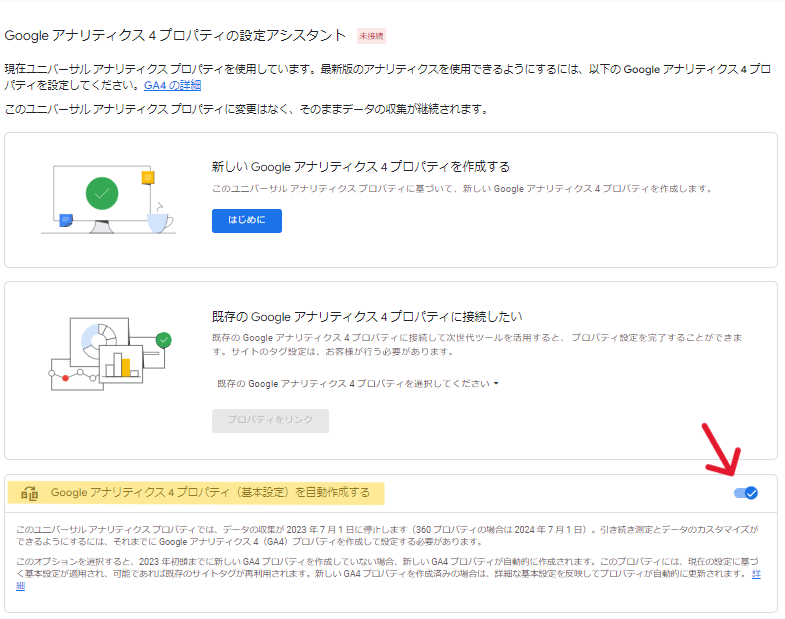Viewport: 785px width, 619px height.
Task: Open the existing GA4 property selection dropdown
Action: [x=357, y=384]
